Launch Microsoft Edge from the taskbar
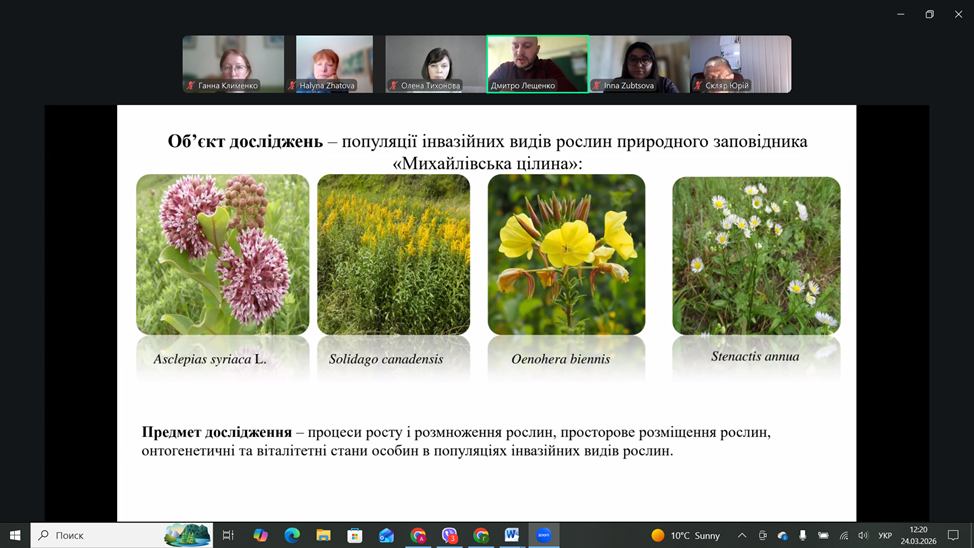 pyautogui.click(x=292, y=535)
